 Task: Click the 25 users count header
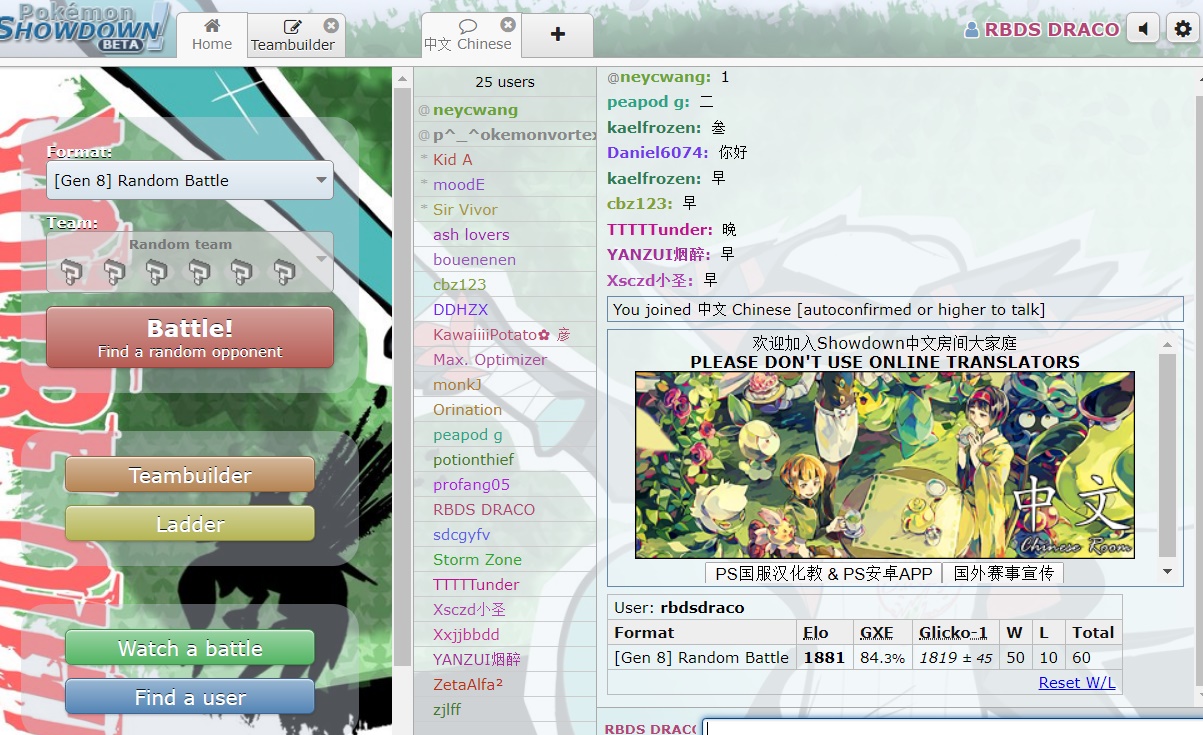point(505,82)
